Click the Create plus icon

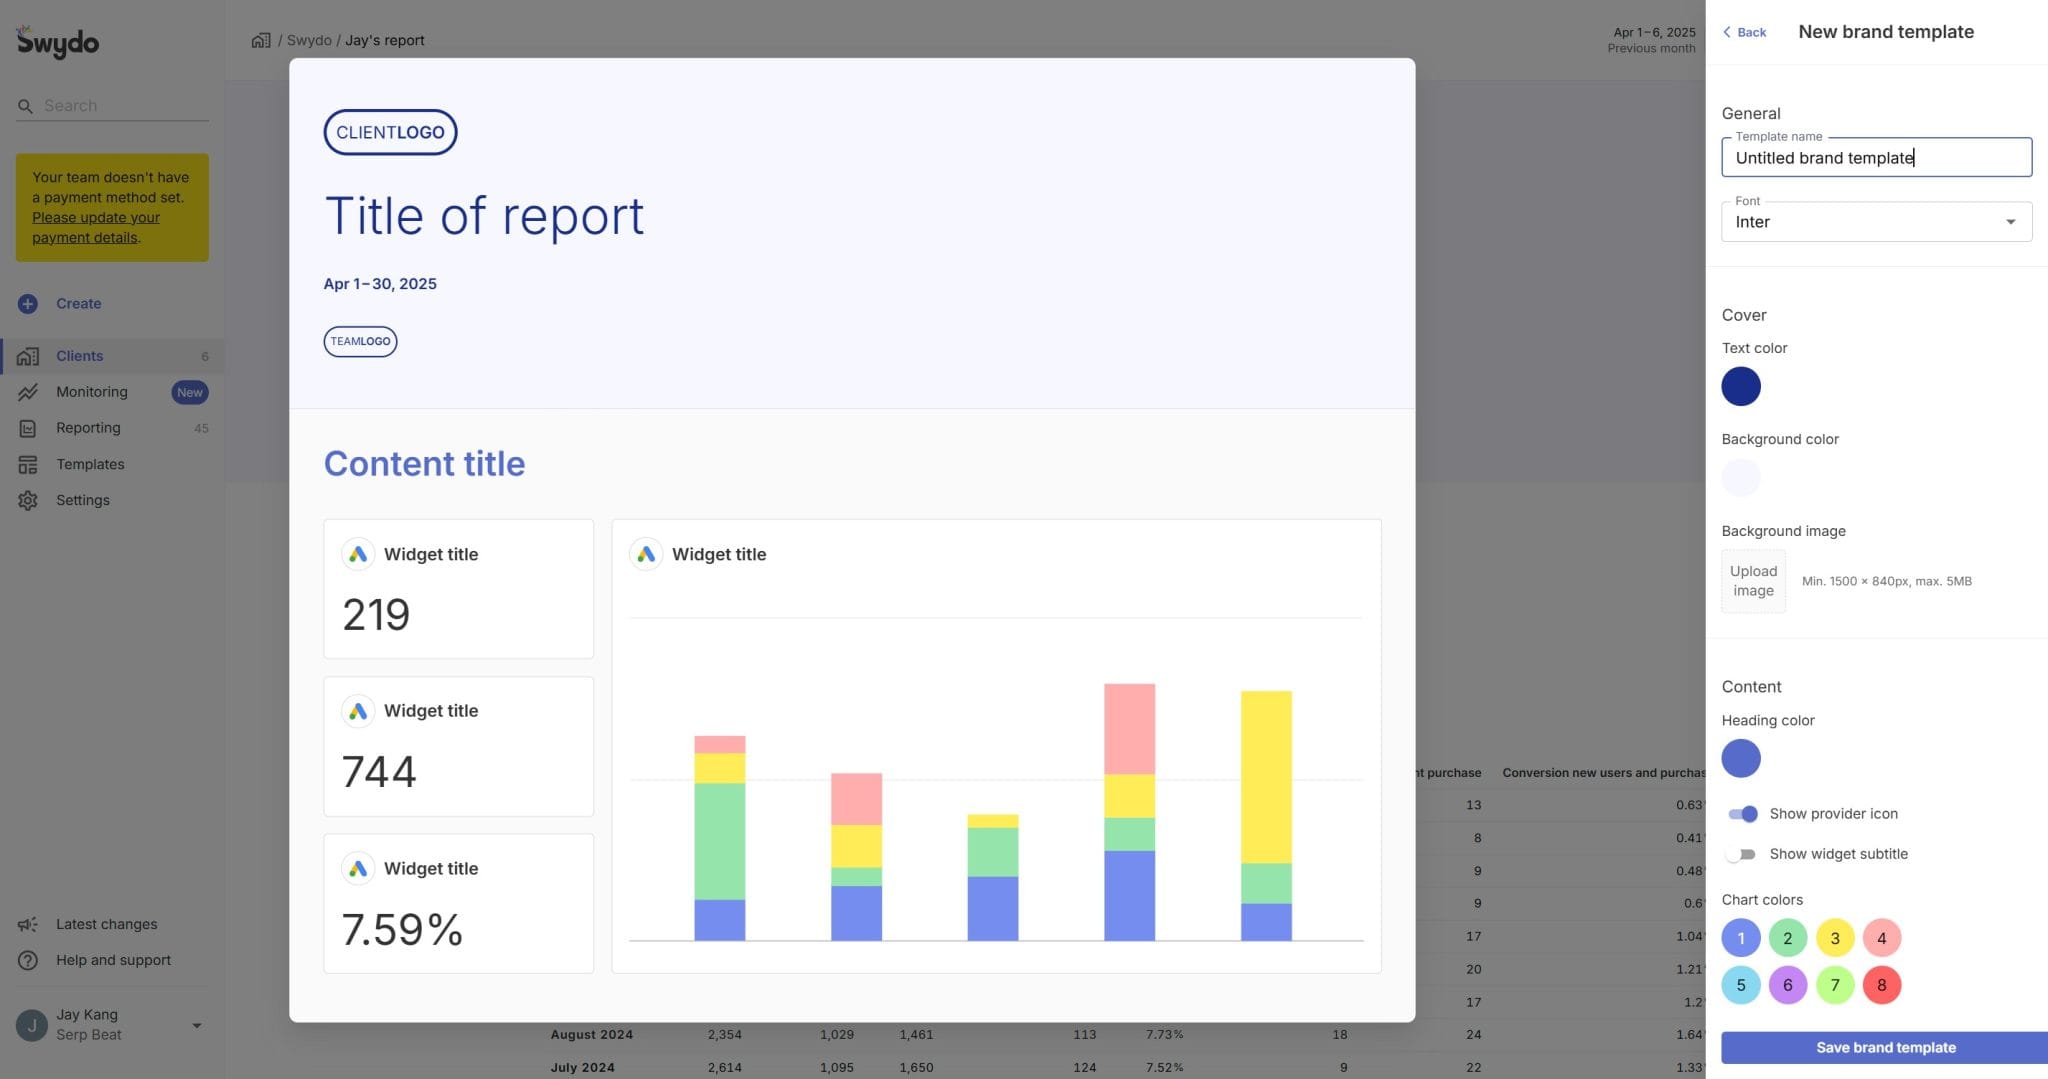point(28,304)
